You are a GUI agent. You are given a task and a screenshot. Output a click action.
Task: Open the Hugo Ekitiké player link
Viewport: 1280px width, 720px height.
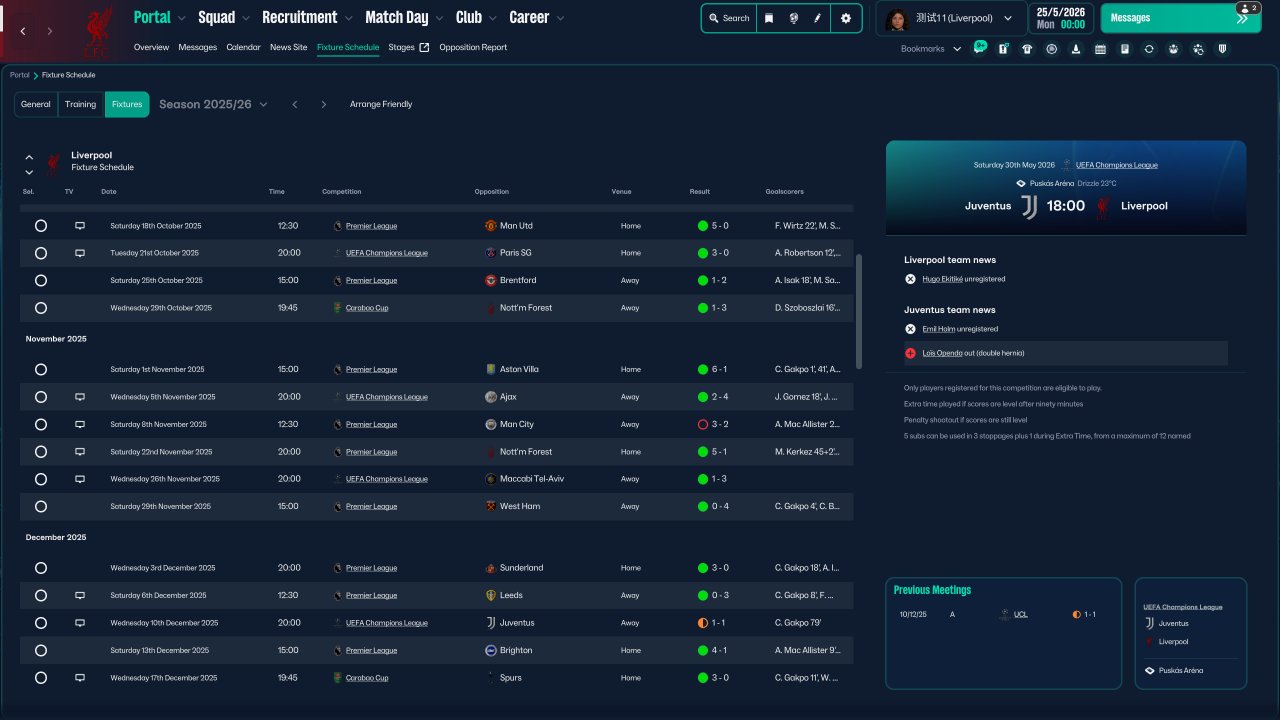943,279
